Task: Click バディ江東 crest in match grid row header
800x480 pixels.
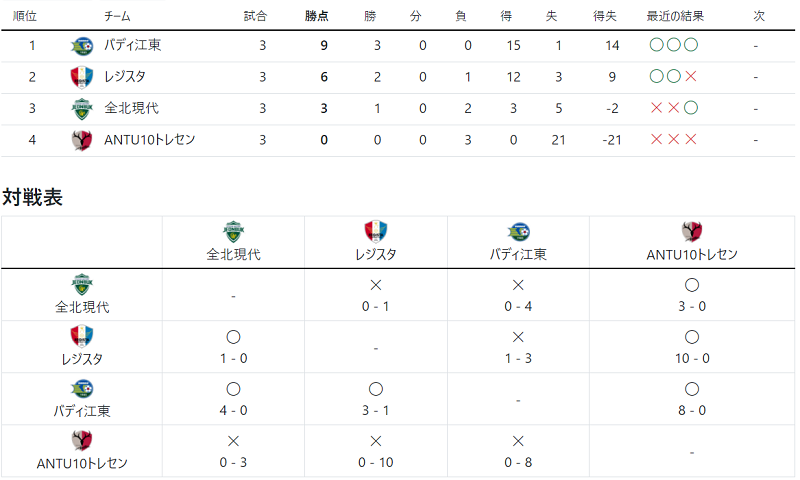Action: 82,389
